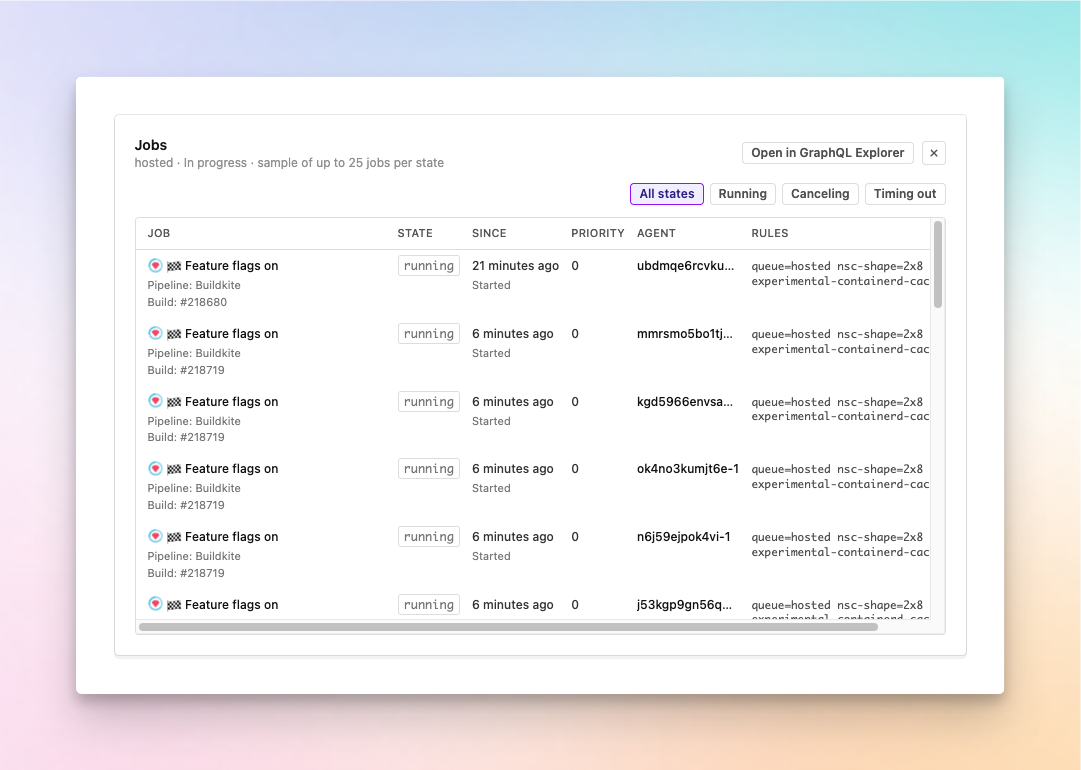Click Jobs panel heading
The height and width of the screenshot is (770, 1081).
150,145
